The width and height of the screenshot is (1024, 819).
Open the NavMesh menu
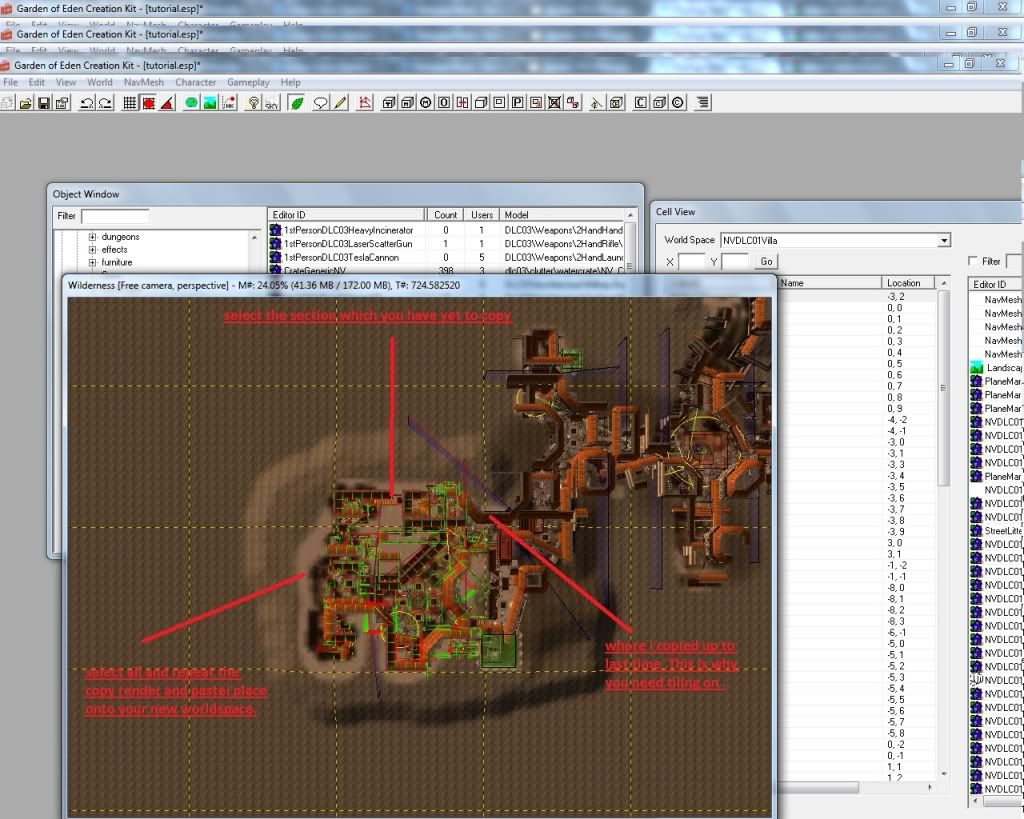pos(144,82)
